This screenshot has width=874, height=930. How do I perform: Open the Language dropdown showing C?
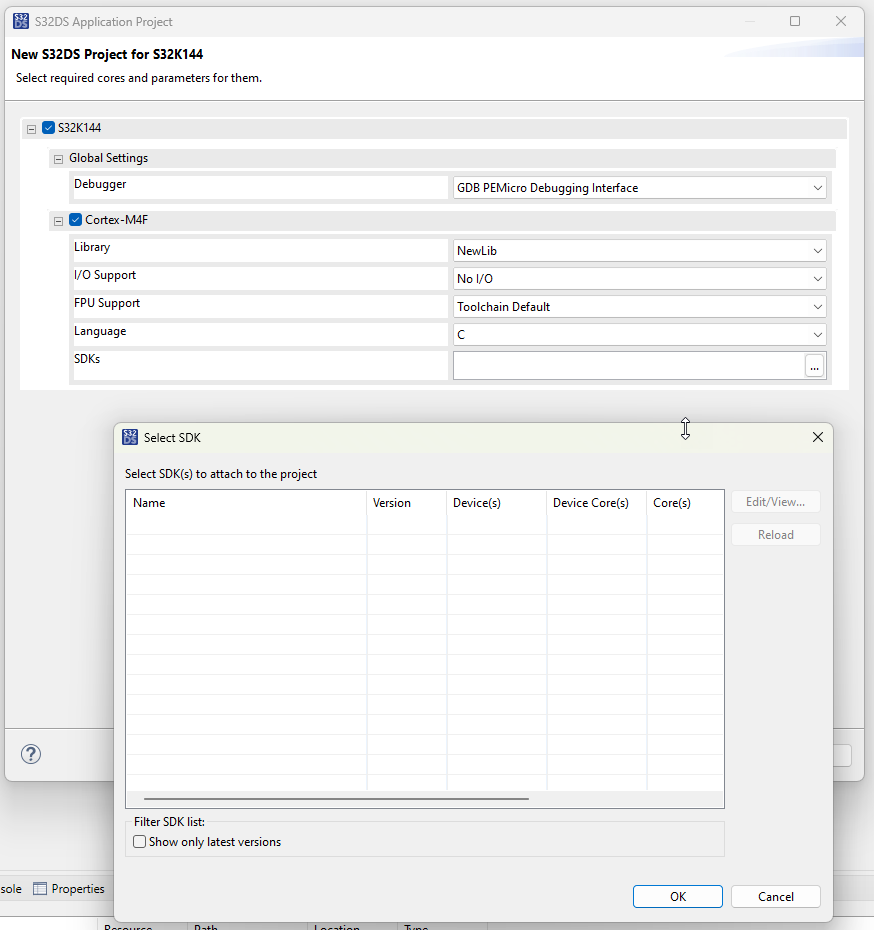tap(818, 334)
